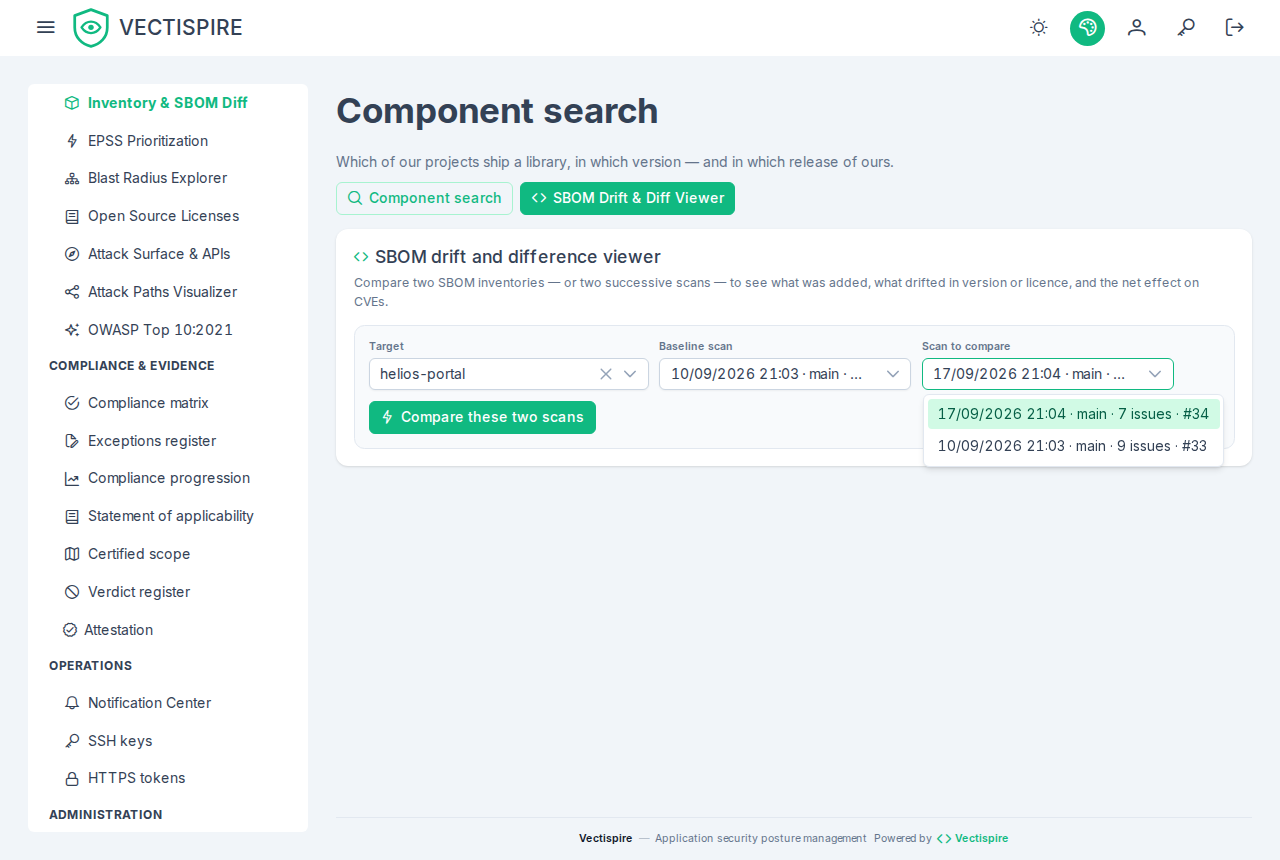1280x860 pixels.
Task: Click Certified scope map icon
Action: [72, 554]
